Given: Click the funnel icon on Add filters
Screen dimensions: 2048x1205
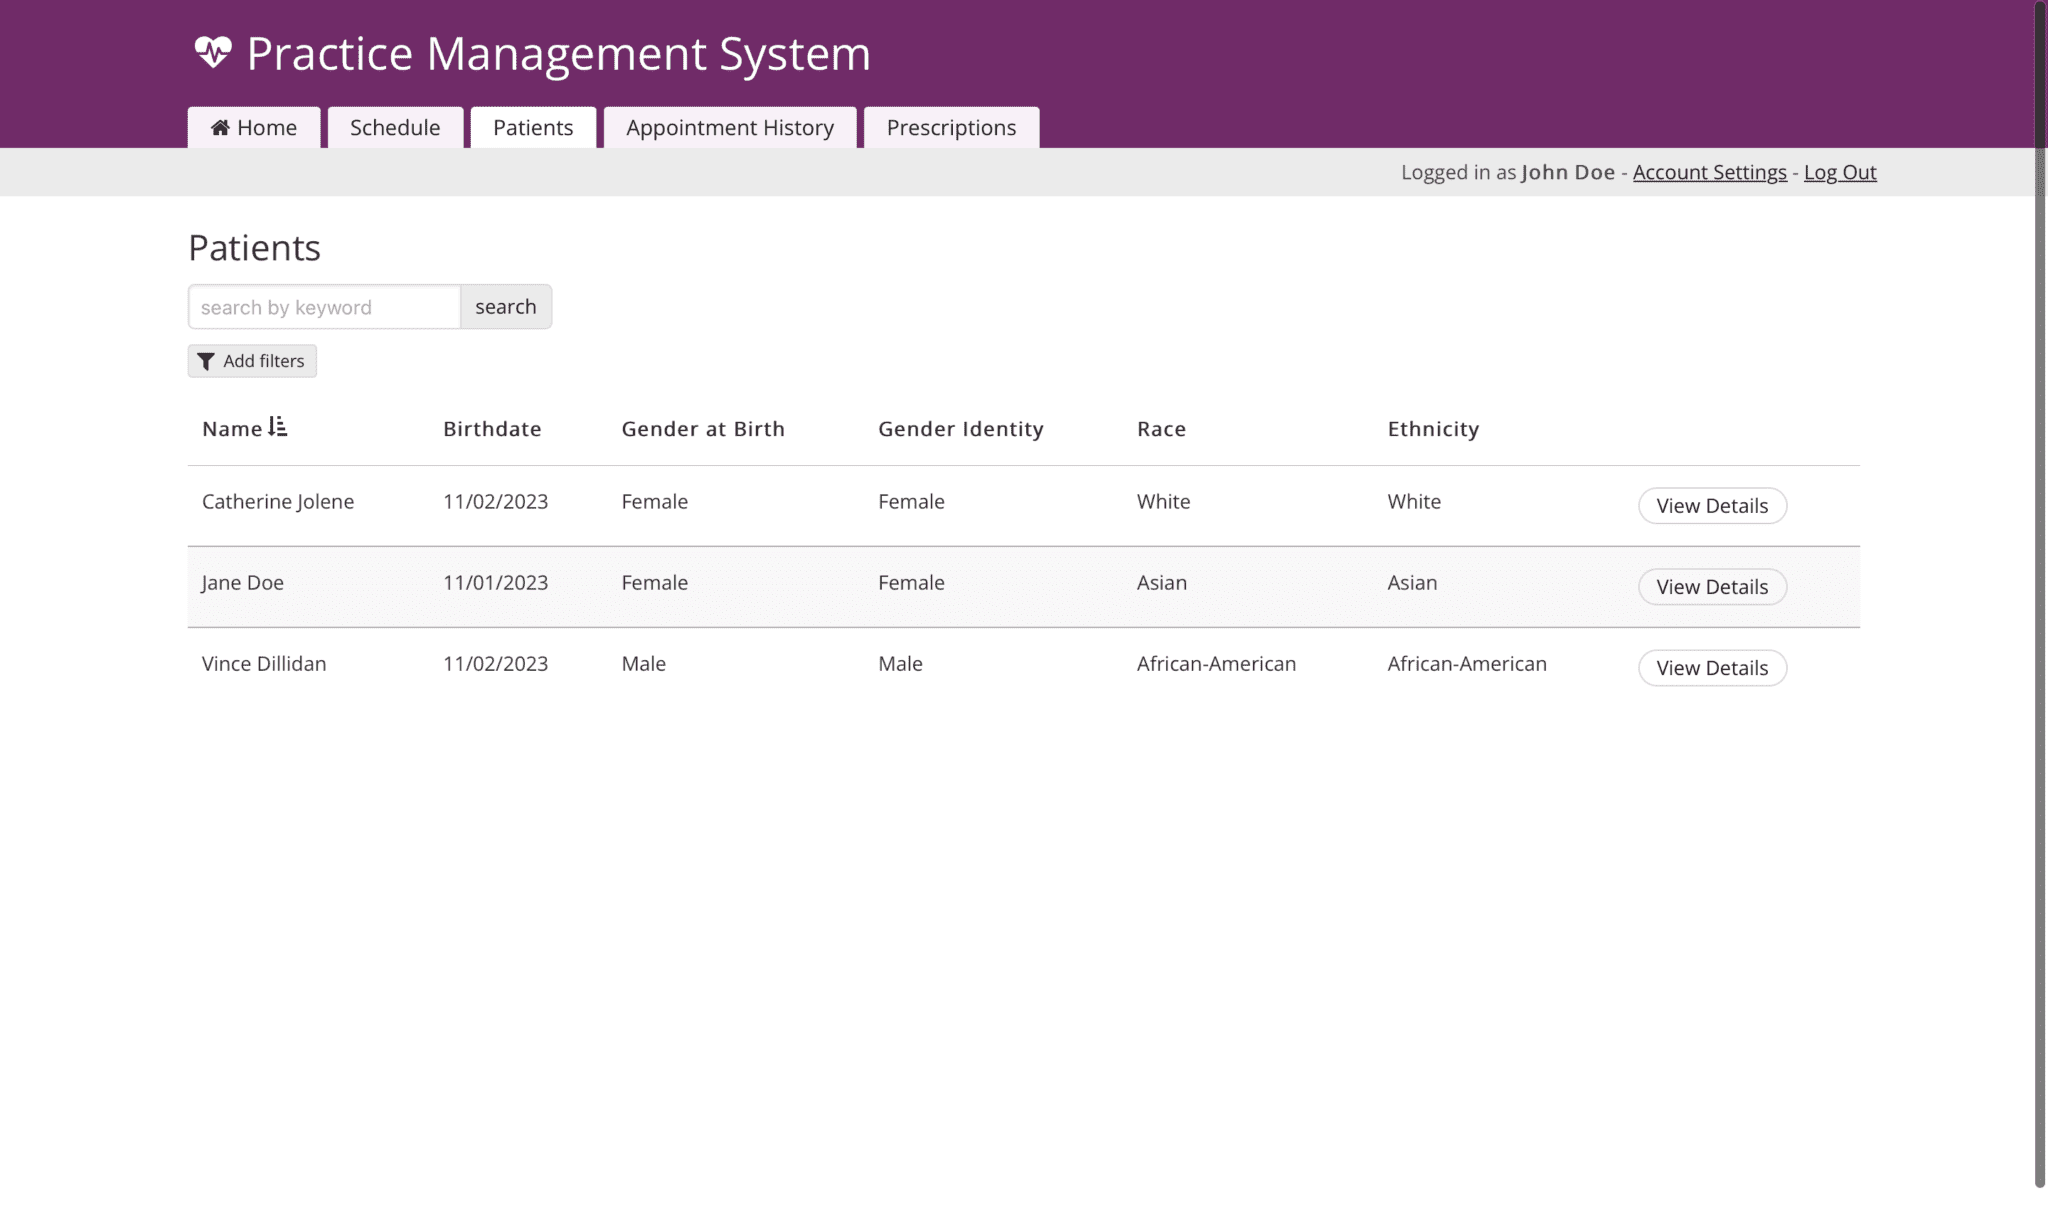Looking at the screenshot, I should tap(207, 361).
